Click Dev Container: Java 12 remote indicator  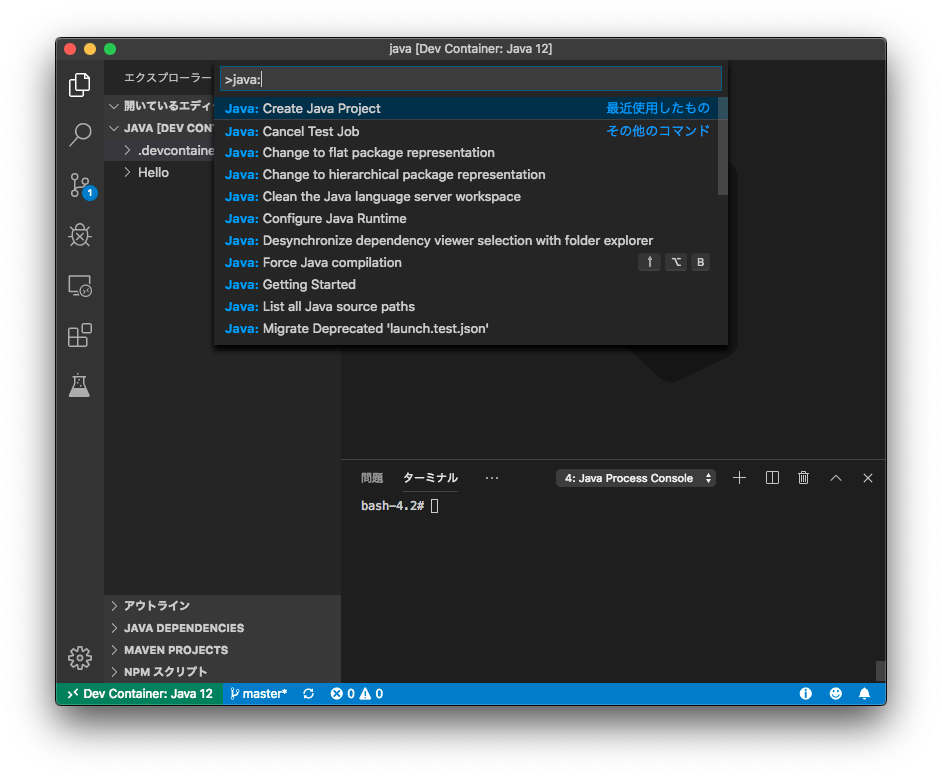[139, 694]
